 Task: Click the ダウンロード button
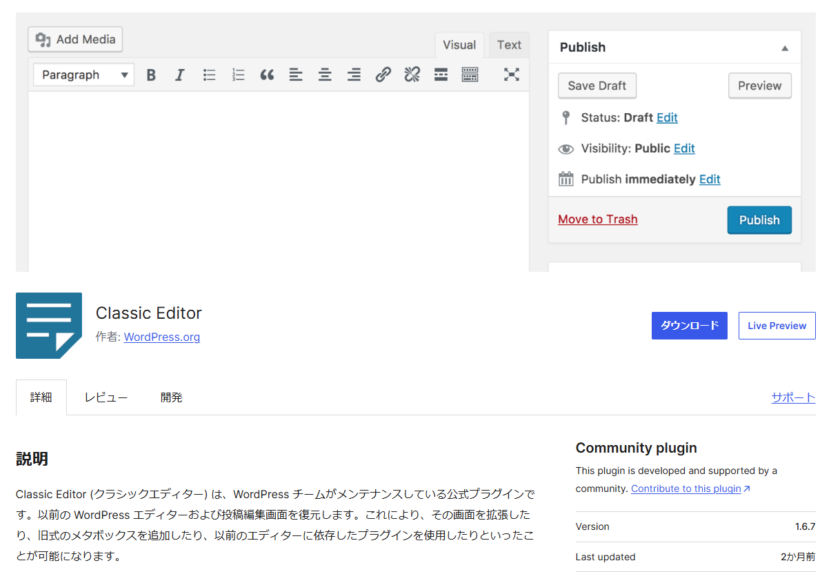coord(689,326)
